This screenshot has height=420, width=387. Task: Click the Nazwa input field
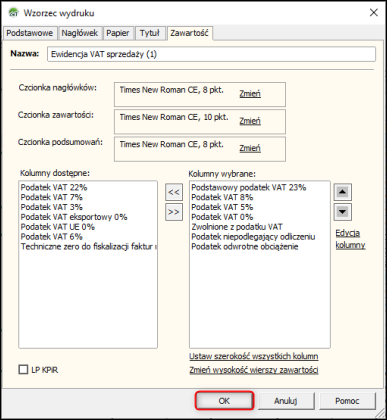[211, 54]
